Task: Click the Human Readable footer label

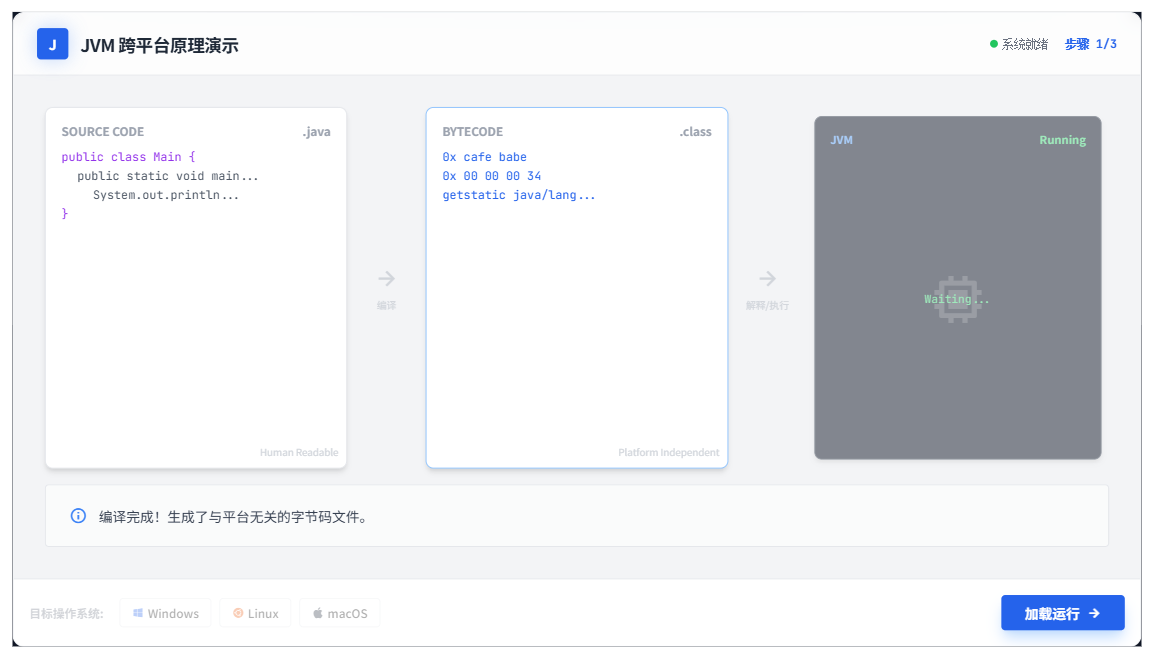Action: [x=299, y=452]
